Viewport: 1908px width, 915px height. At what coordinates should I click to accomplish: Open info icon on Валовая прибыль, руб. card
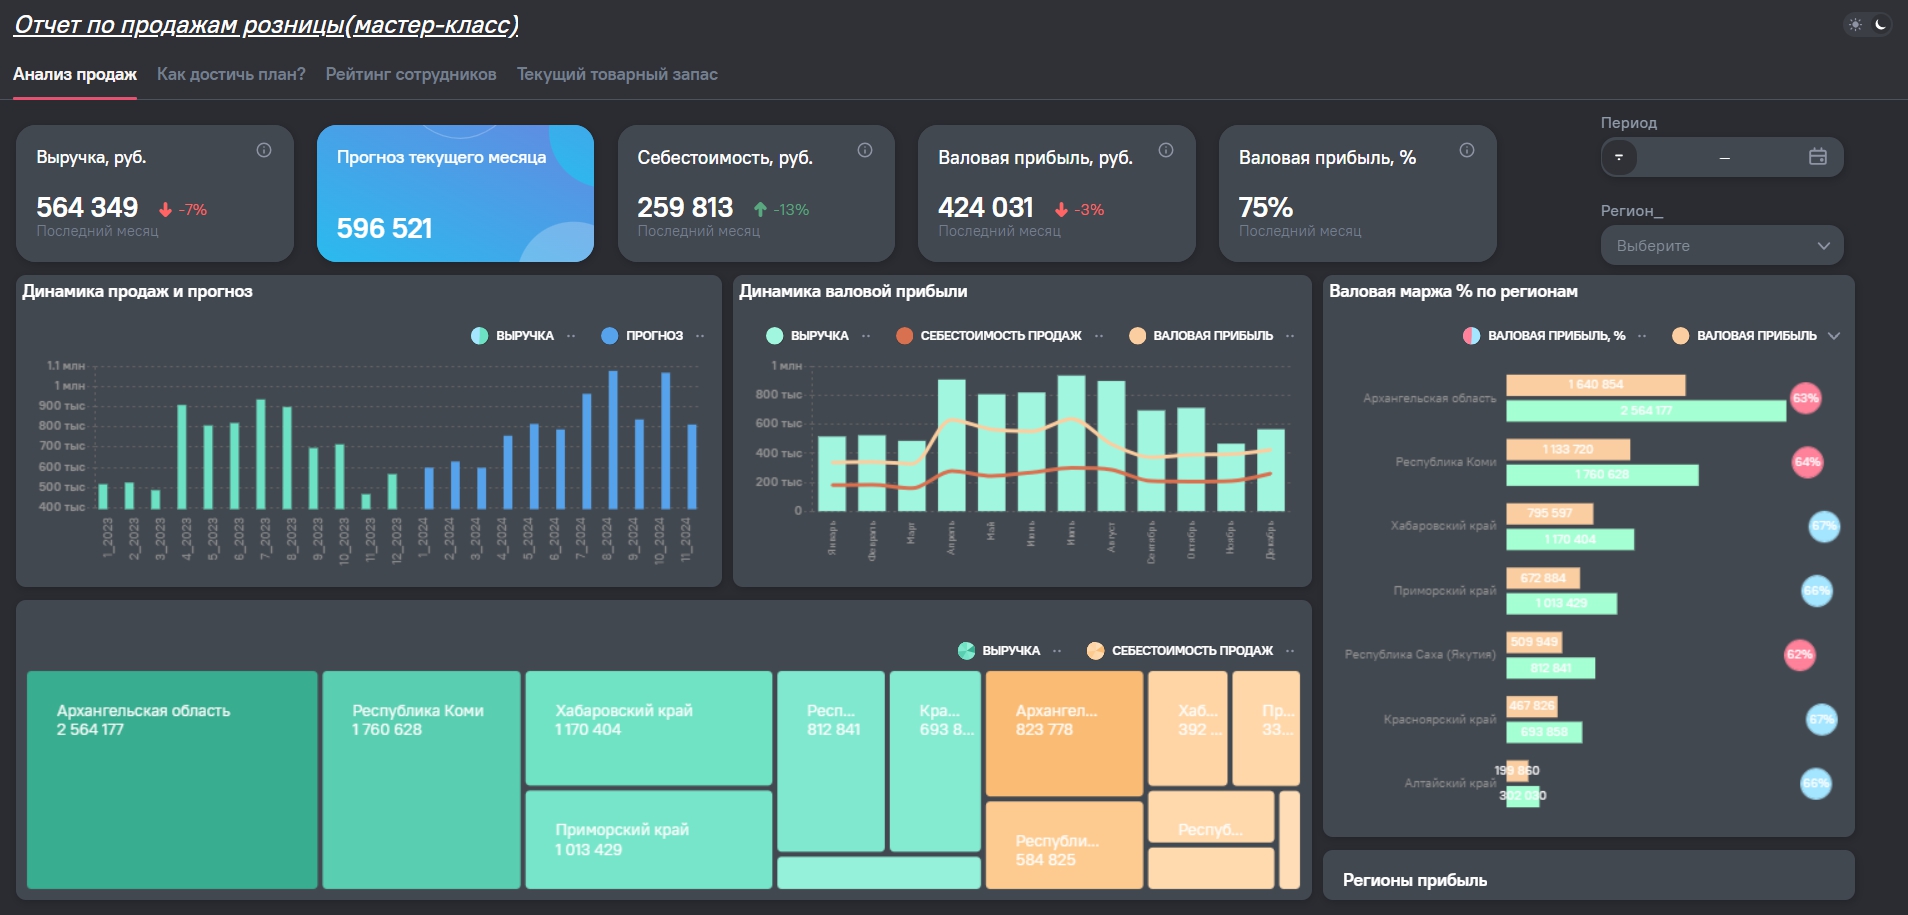click(1166, 150)
